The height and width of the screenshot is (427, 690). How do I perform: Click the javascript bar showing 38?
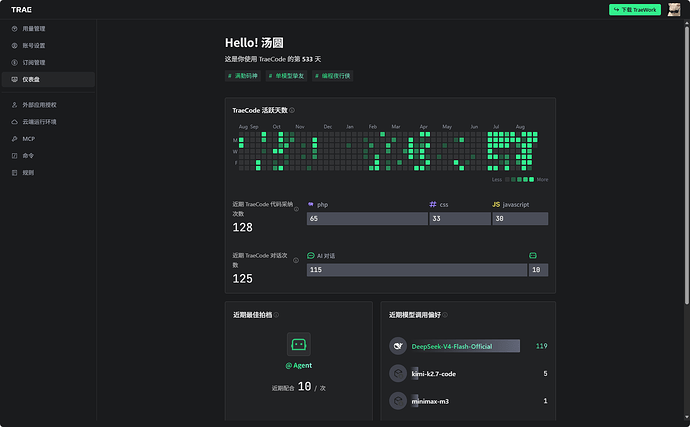pyautogui.click(x=520, y=218)
